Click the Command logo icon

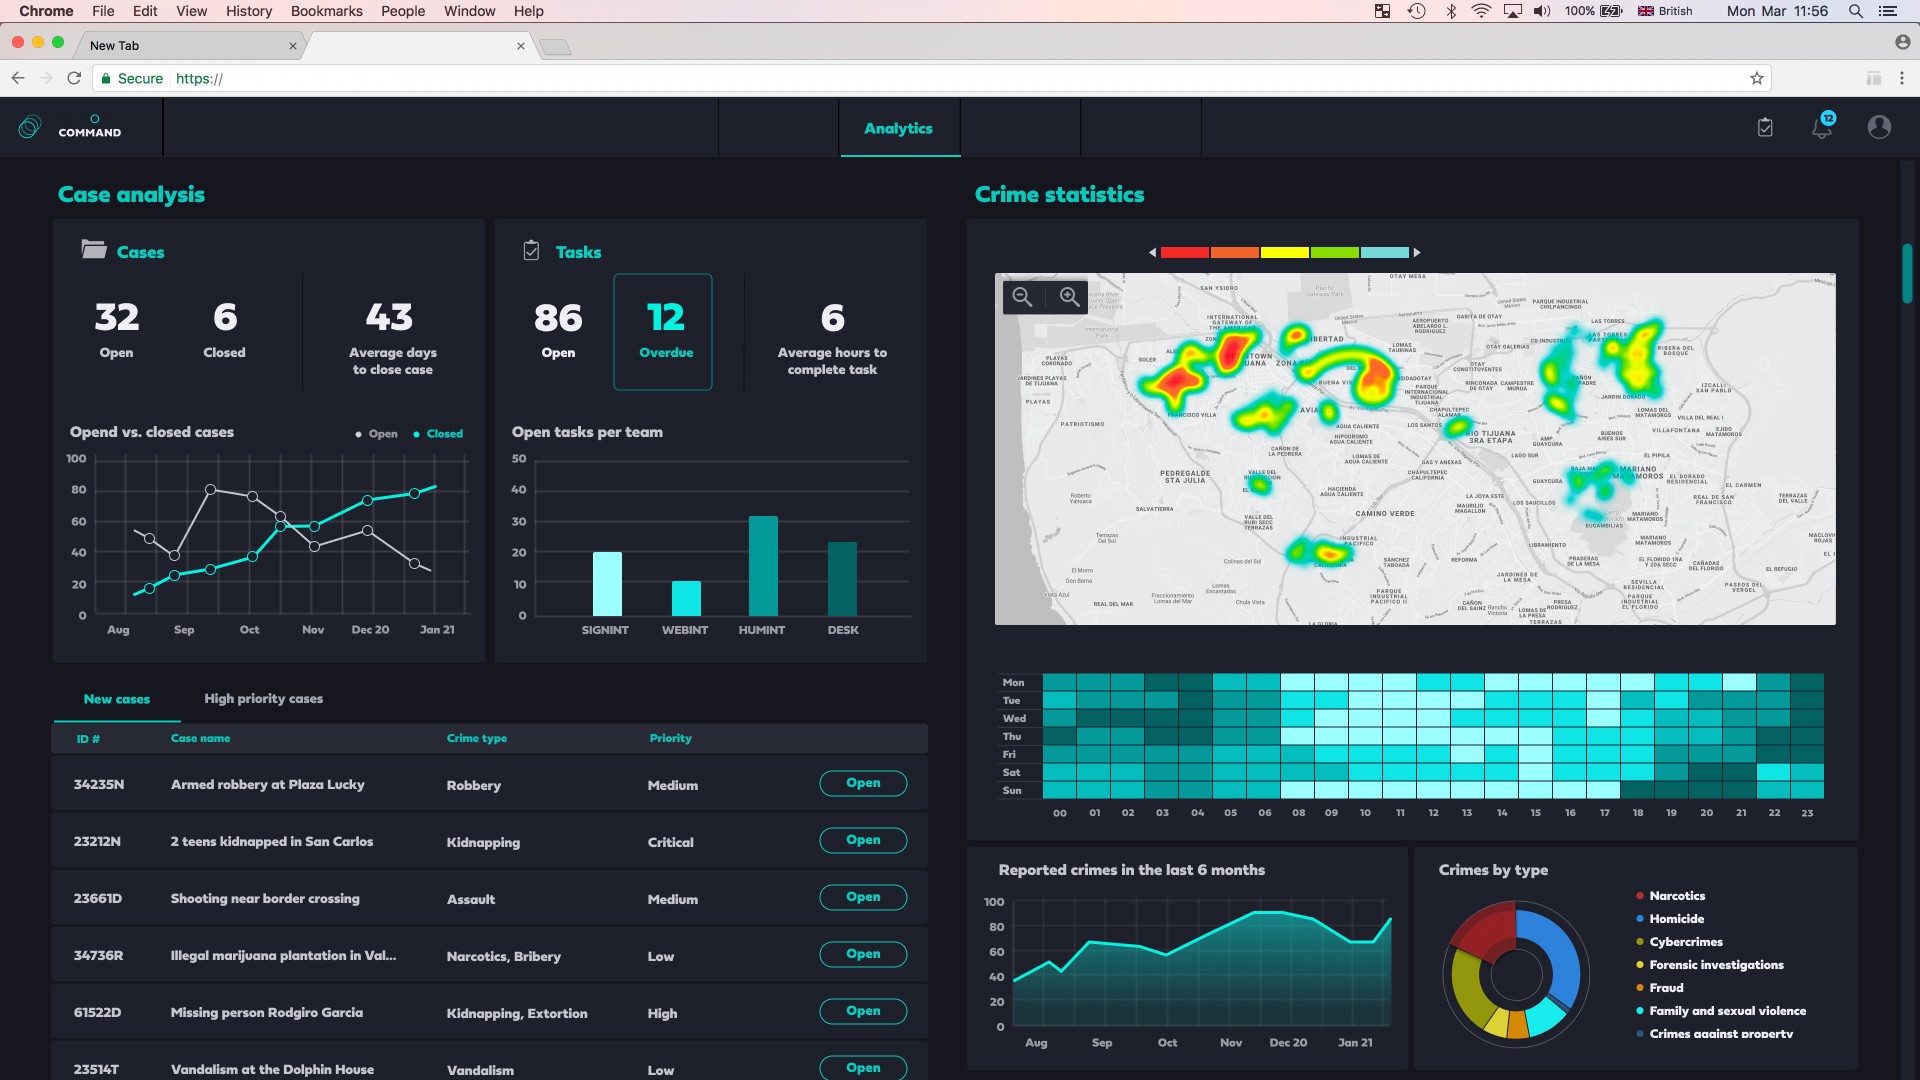pyautogui.click(x=30, y=127)
